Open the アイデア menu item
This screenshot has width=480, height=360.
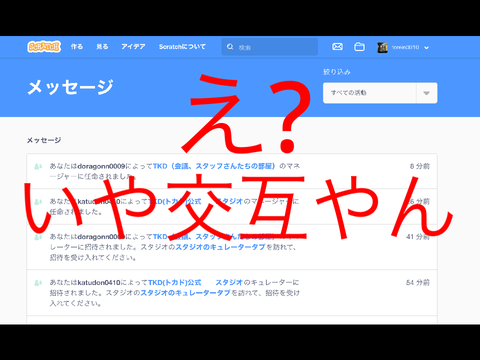click(133, 47)
